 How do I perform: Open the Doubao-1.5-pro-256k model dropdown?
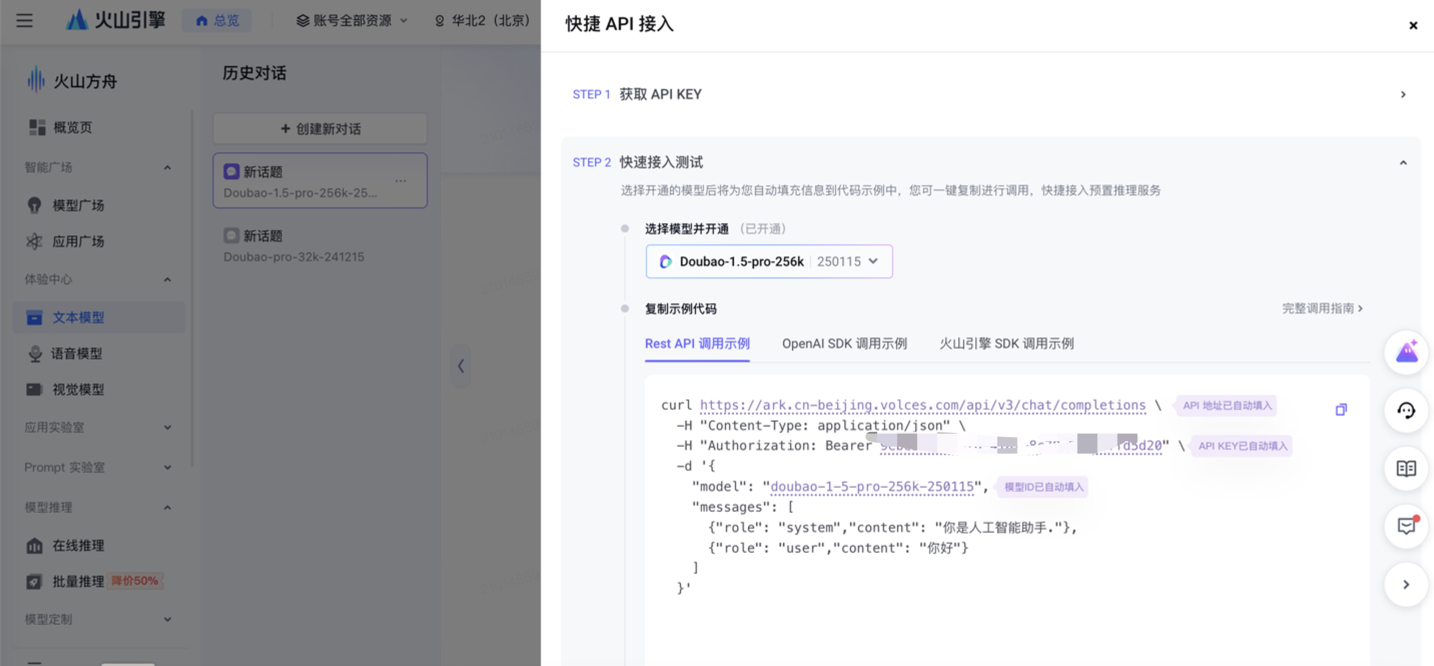click(769, 261)
